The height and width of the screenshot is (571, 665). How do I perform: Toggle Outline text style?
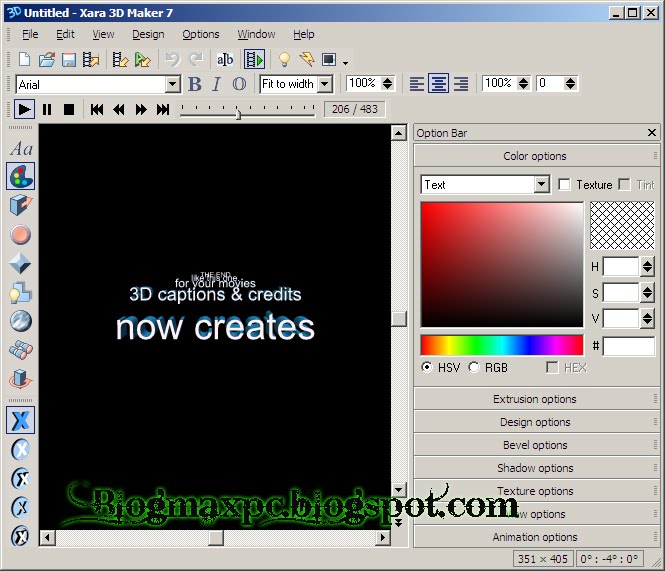click(x=239, y=84)
